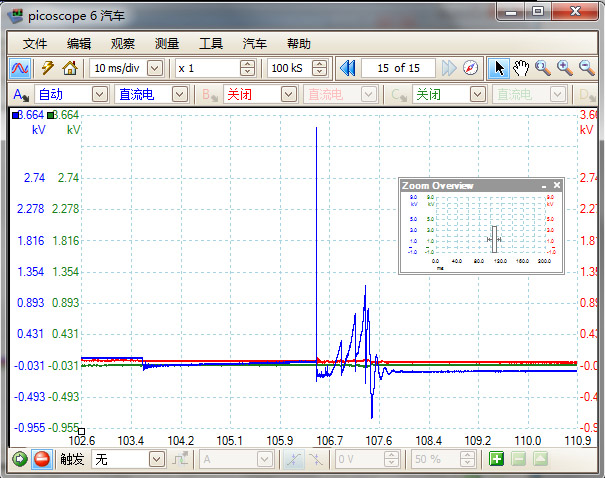Click the delete measurement minus button

point(518,459)
